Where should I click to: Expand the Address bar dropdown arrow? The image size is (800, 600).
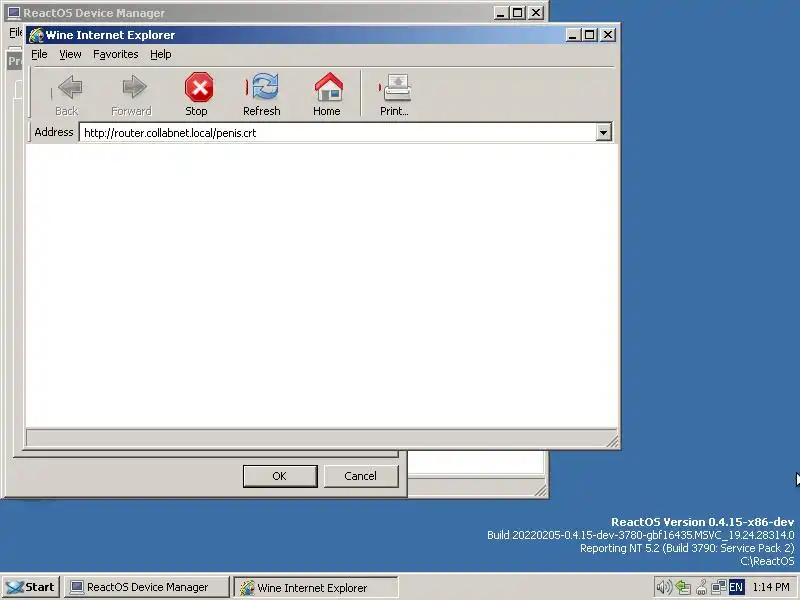604,133
